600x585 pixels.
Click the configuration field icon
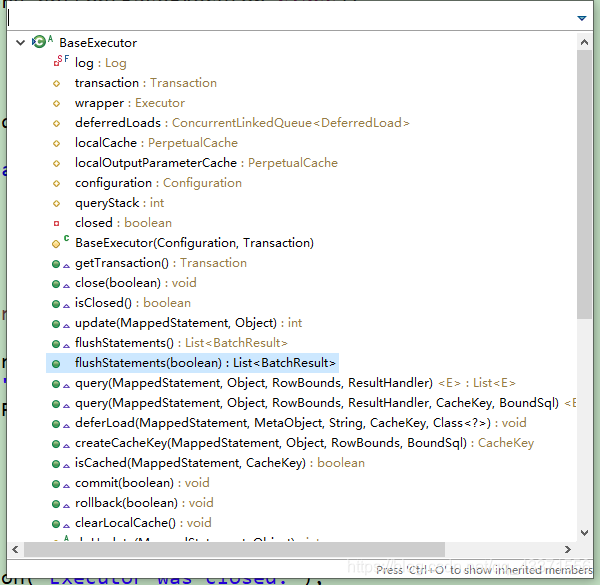[x=56, y=183]
